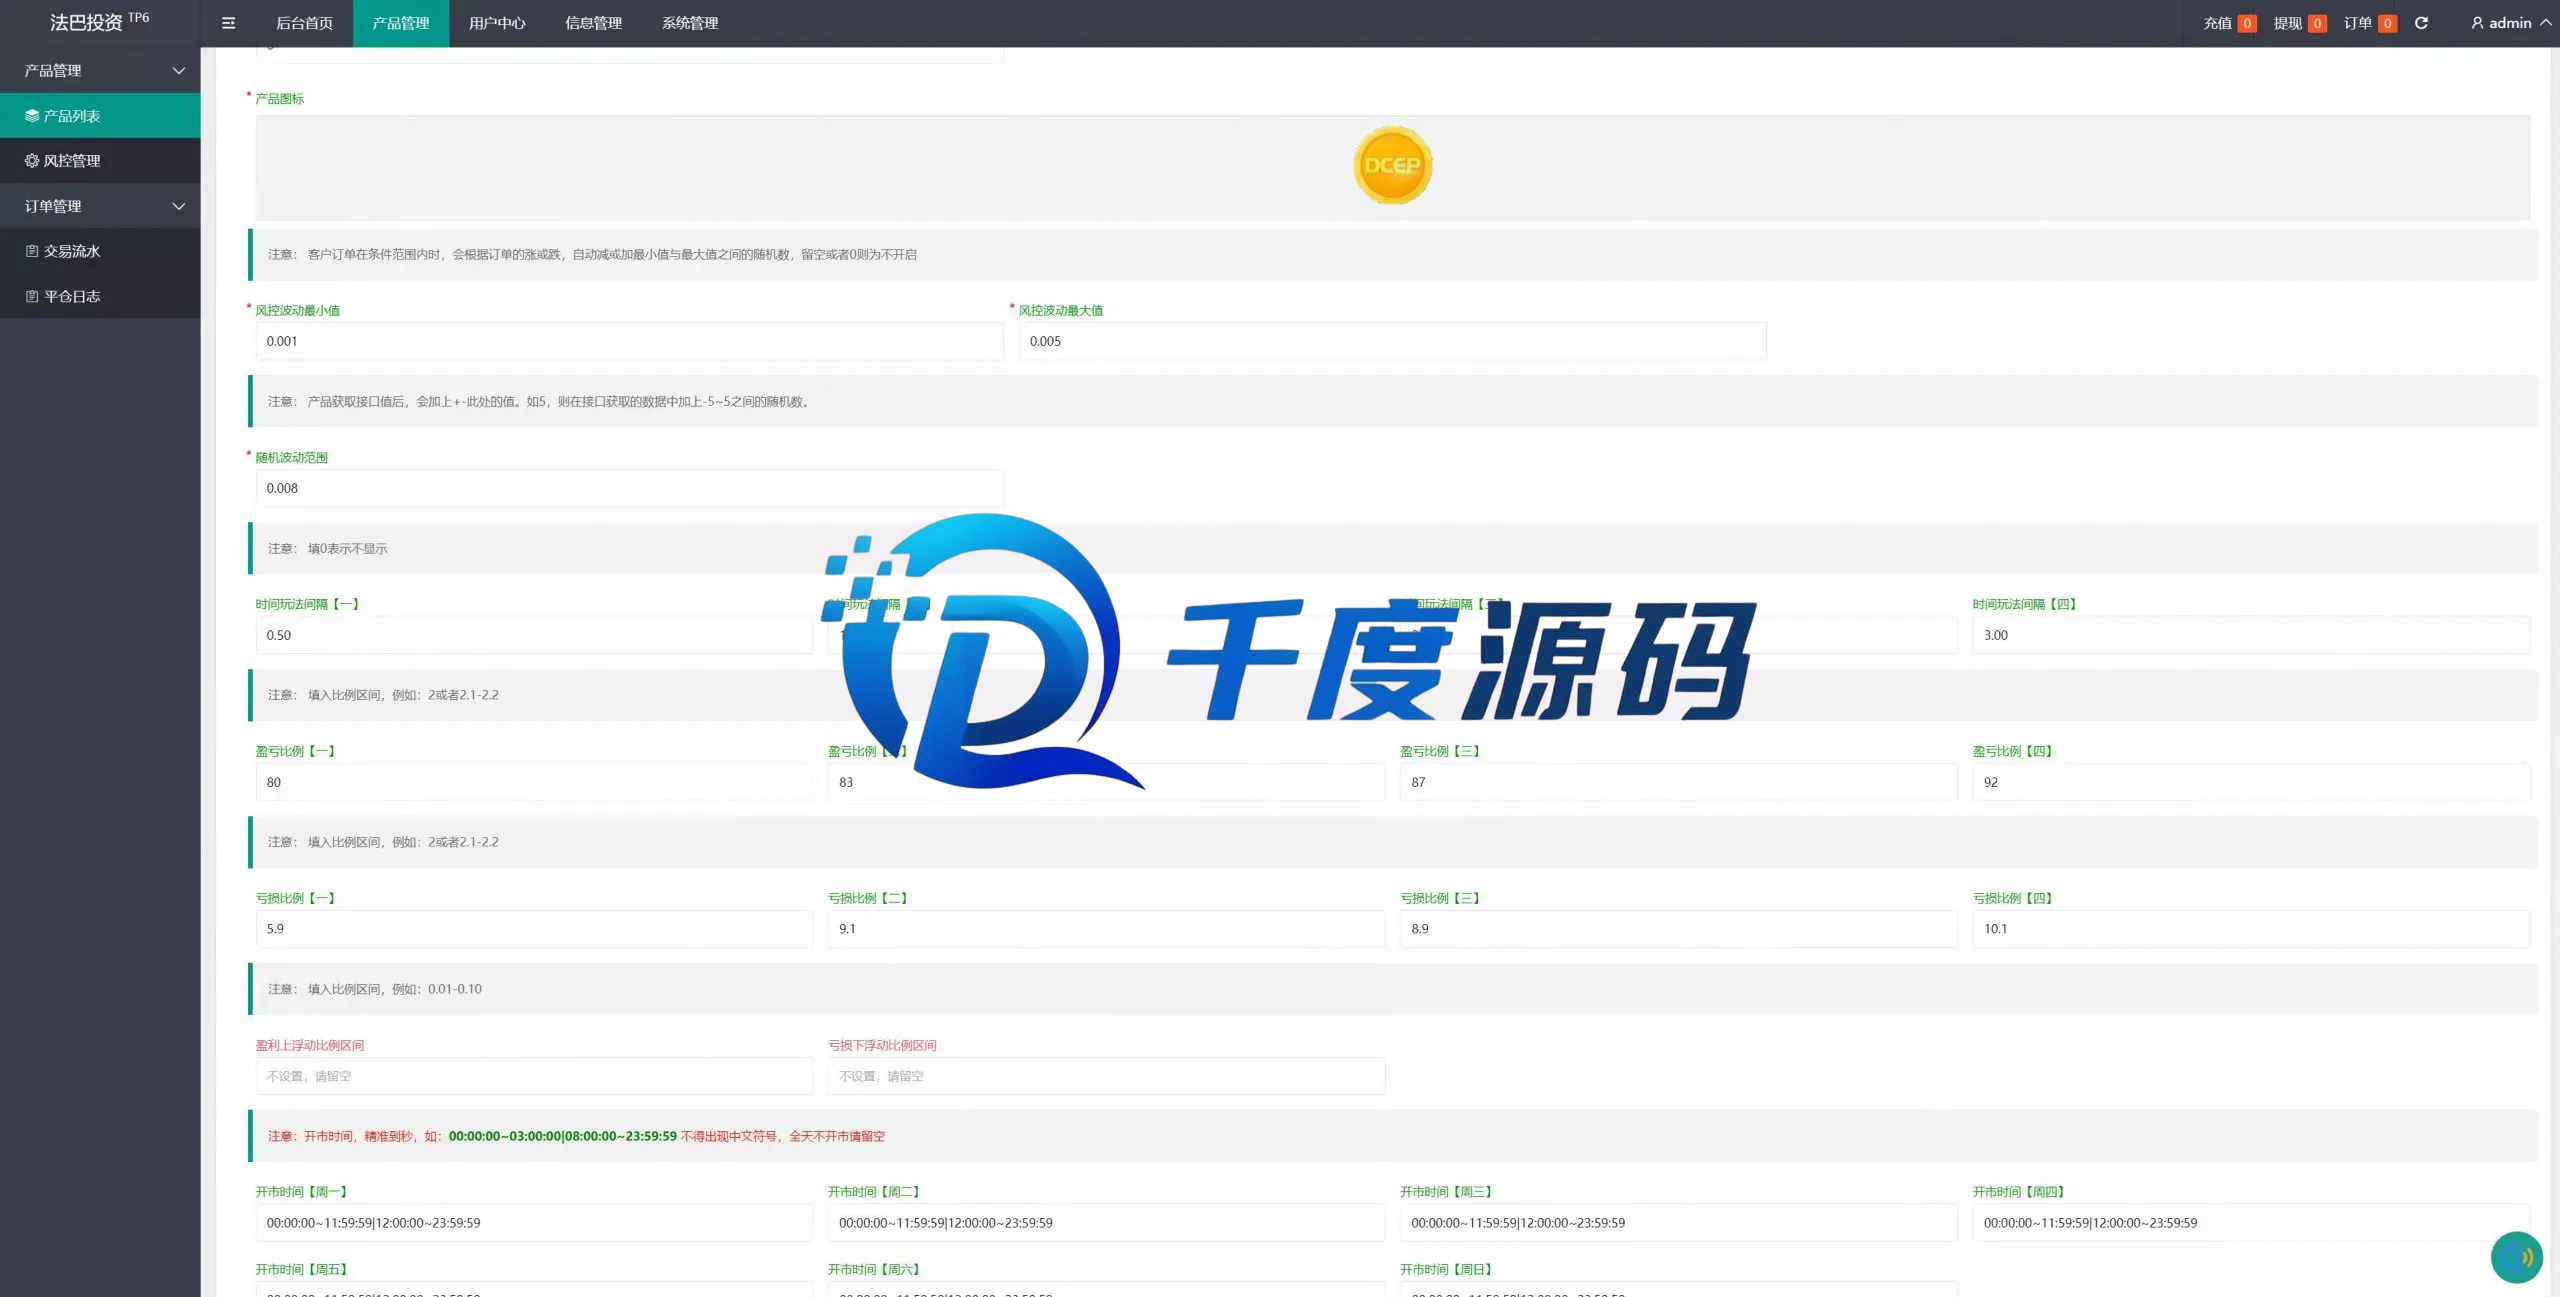Image resolution: width=2560 pixels, height=1297 pixels.
Task: Toggle the sidebar collapse hamburger icon
Action: (228, 23)
